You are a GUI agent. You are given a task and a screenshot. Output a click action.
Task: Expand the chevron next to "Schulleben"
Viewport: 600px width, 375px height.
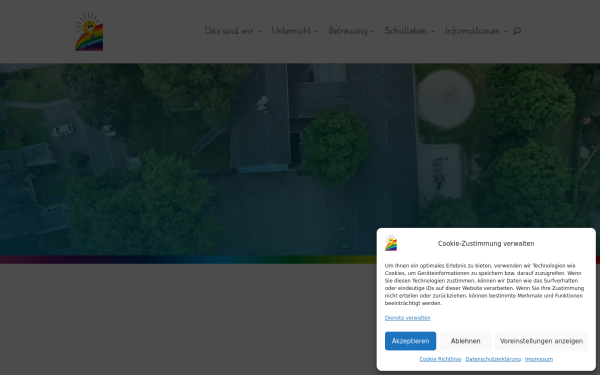(x=432, y=31)
